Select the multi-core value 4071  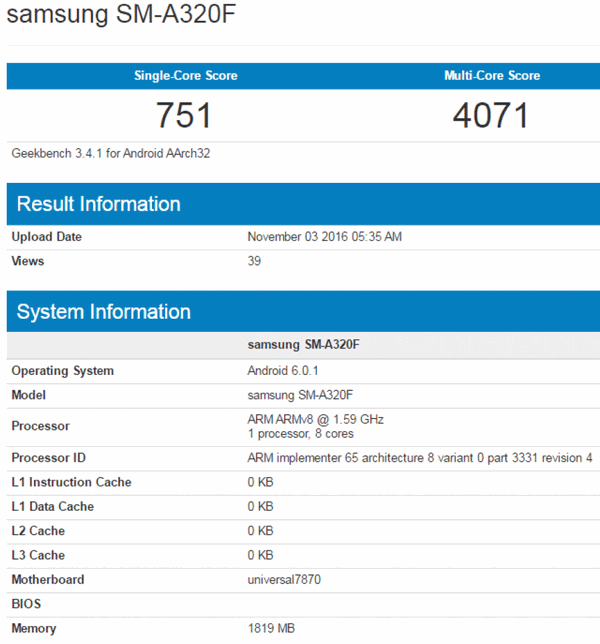[491, 115]
